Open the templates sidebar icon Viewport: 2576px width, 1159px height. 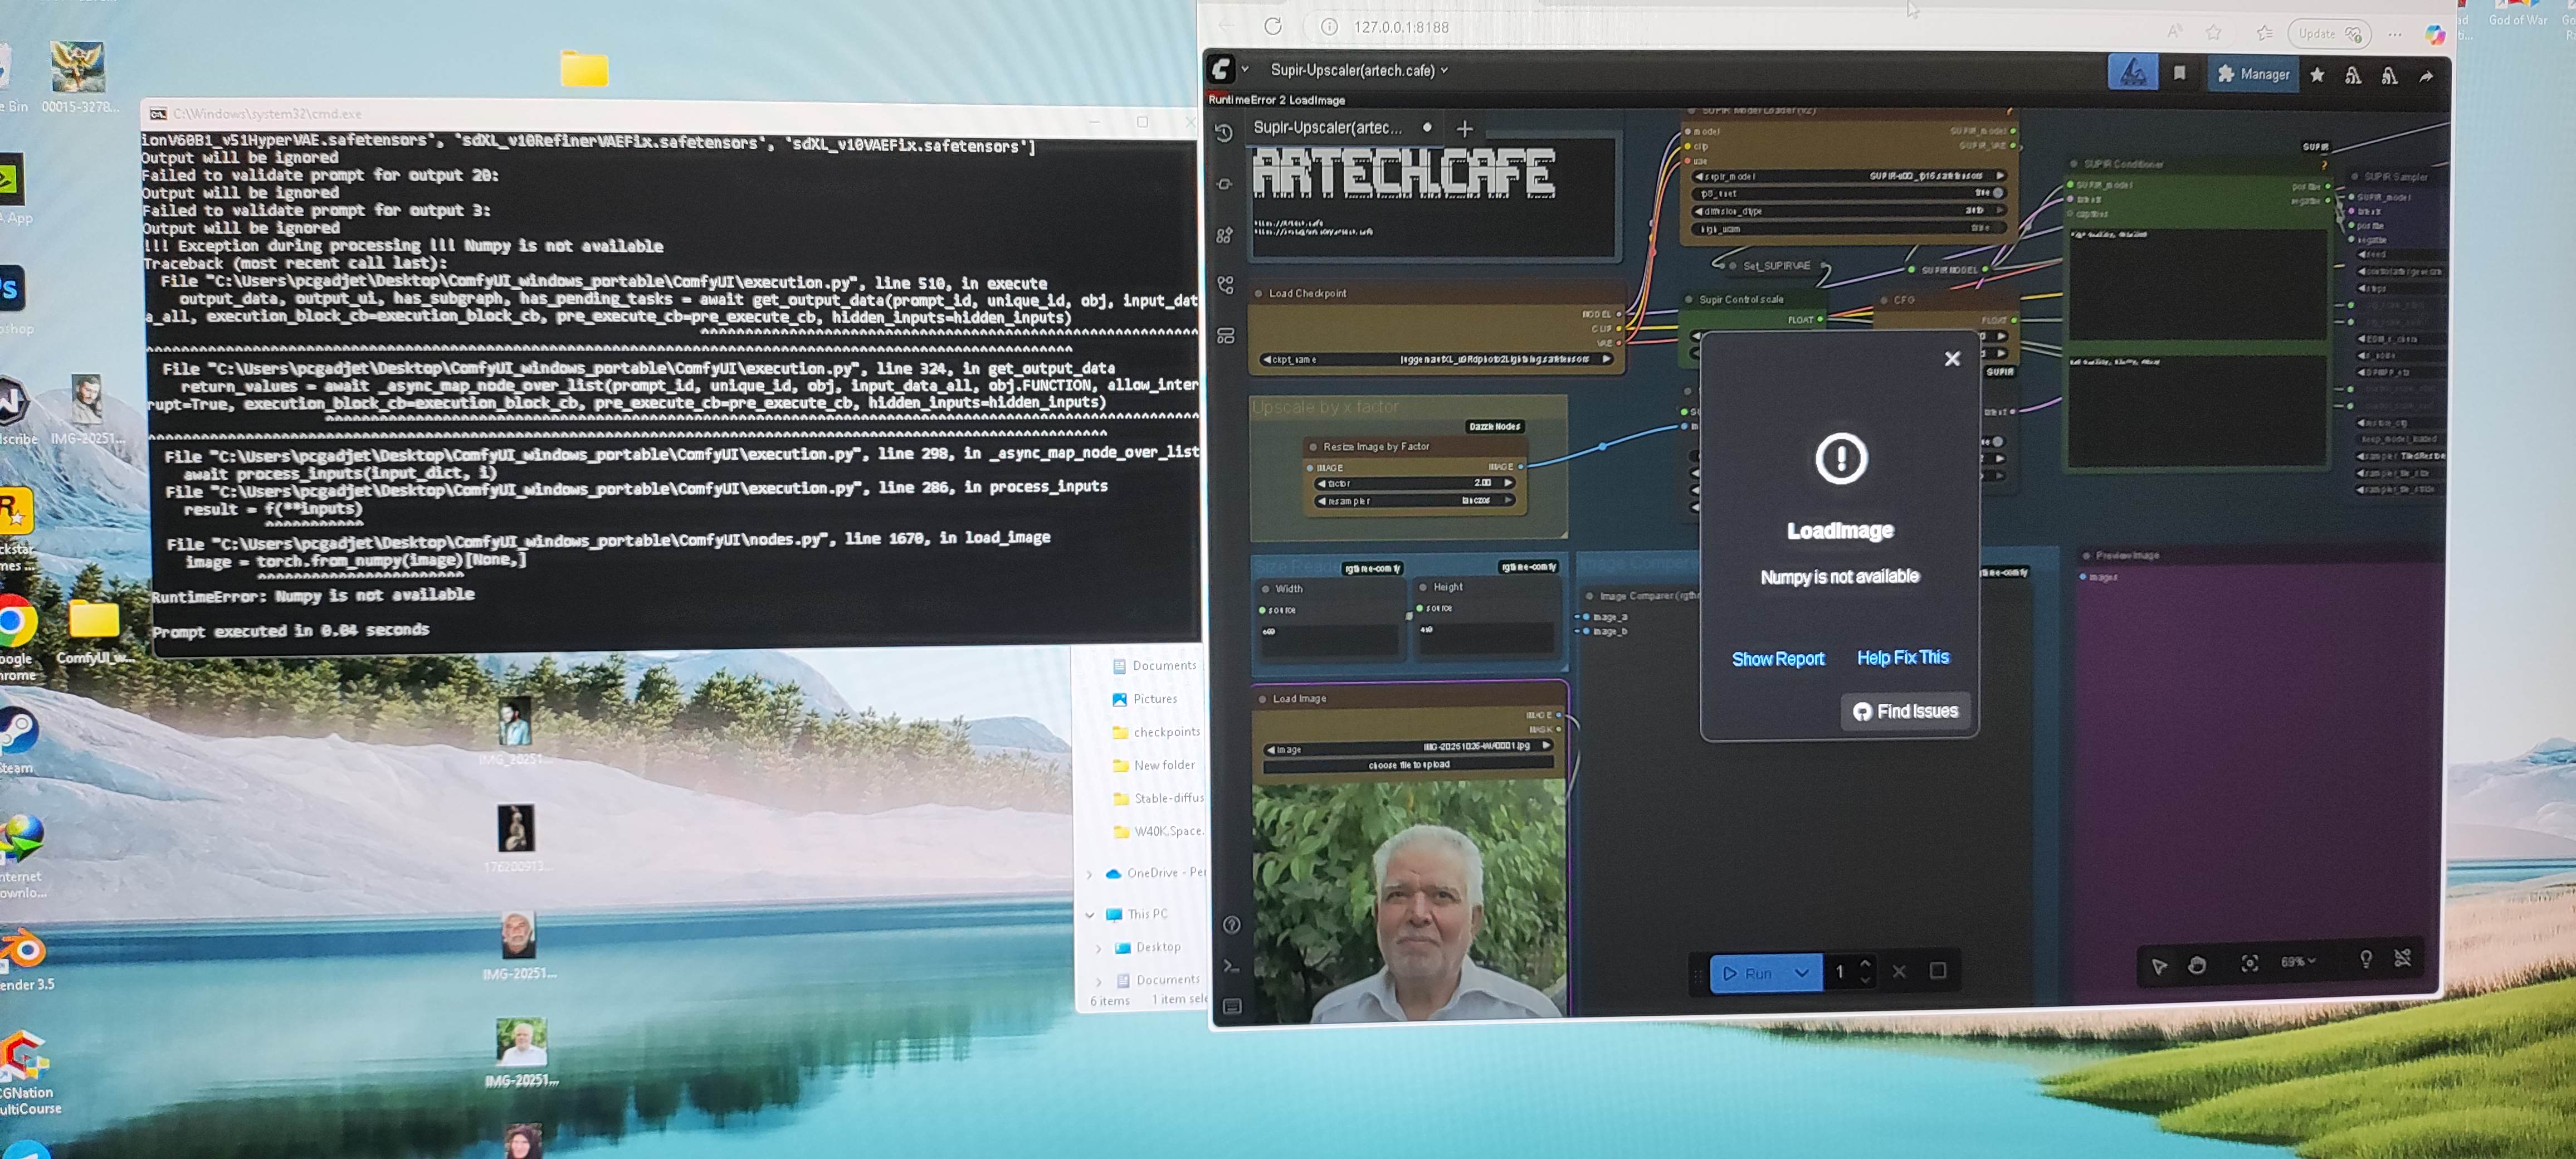1226,336
